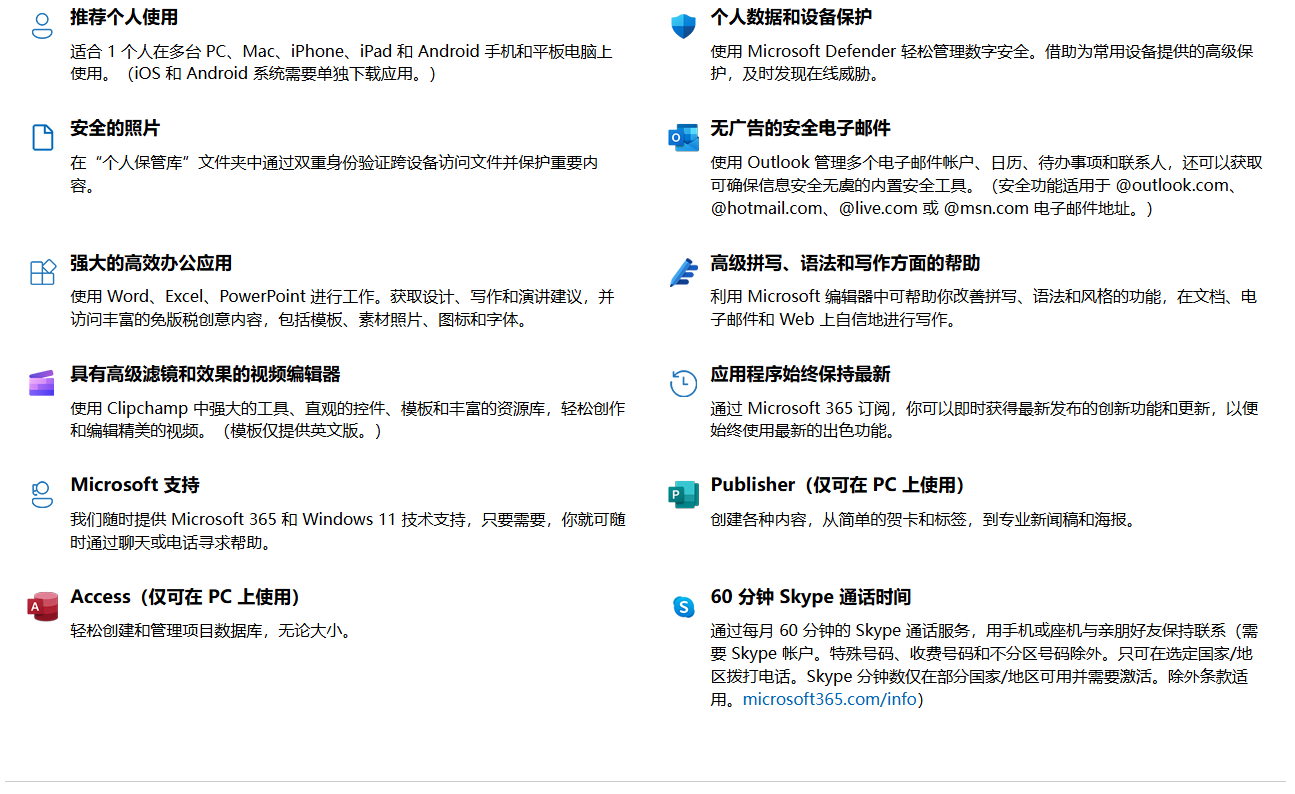Viewport: 1295px width, 794px height.
Task: Click the Microsoft Defender shield icon
Action: point(683,26)
